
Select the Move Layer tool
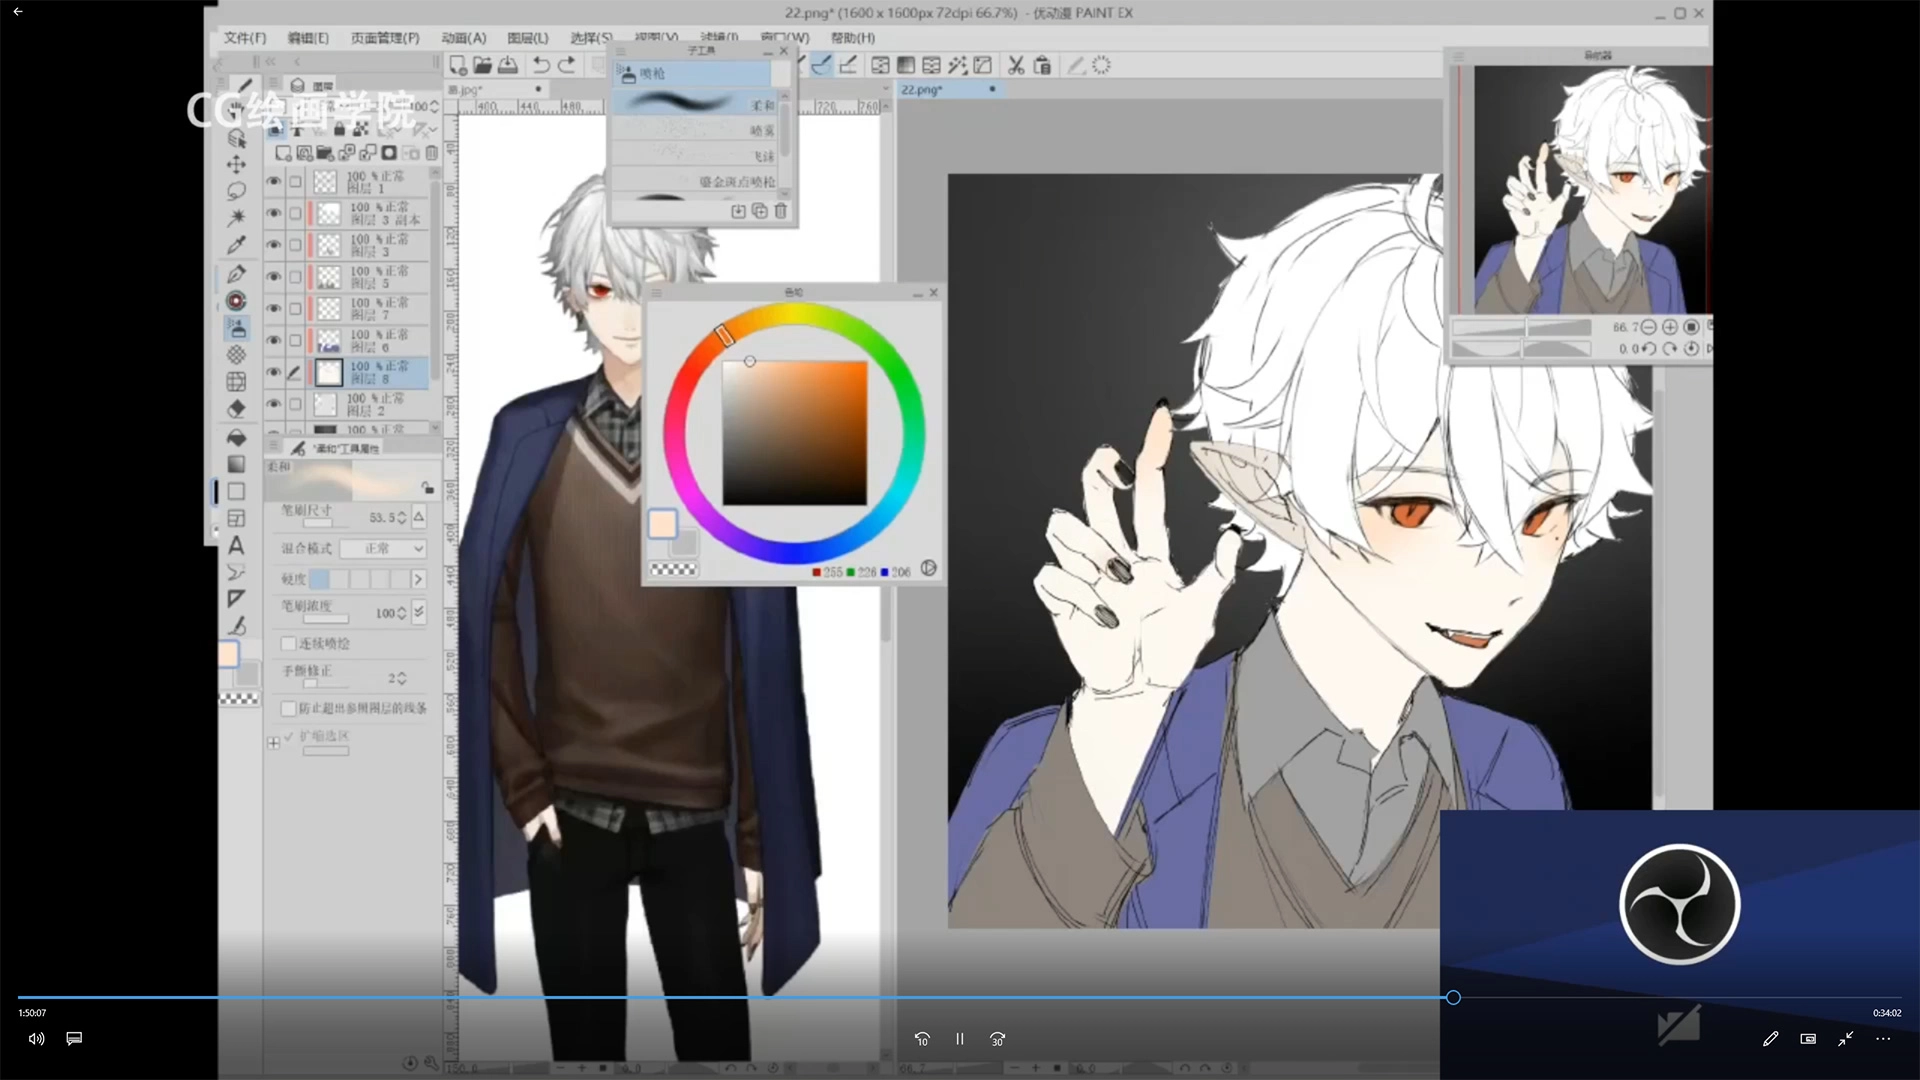point(236,164)
